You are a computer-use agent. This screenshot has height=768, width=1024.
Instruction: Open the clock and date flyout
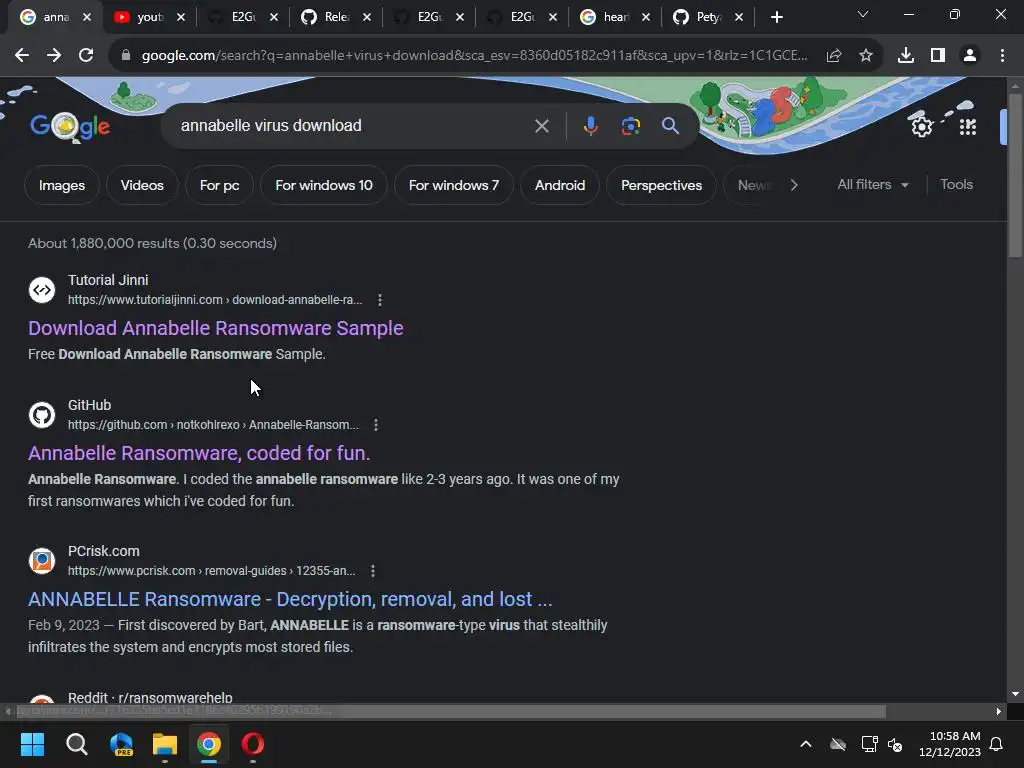pyautogui.click(x=950, y=744)
